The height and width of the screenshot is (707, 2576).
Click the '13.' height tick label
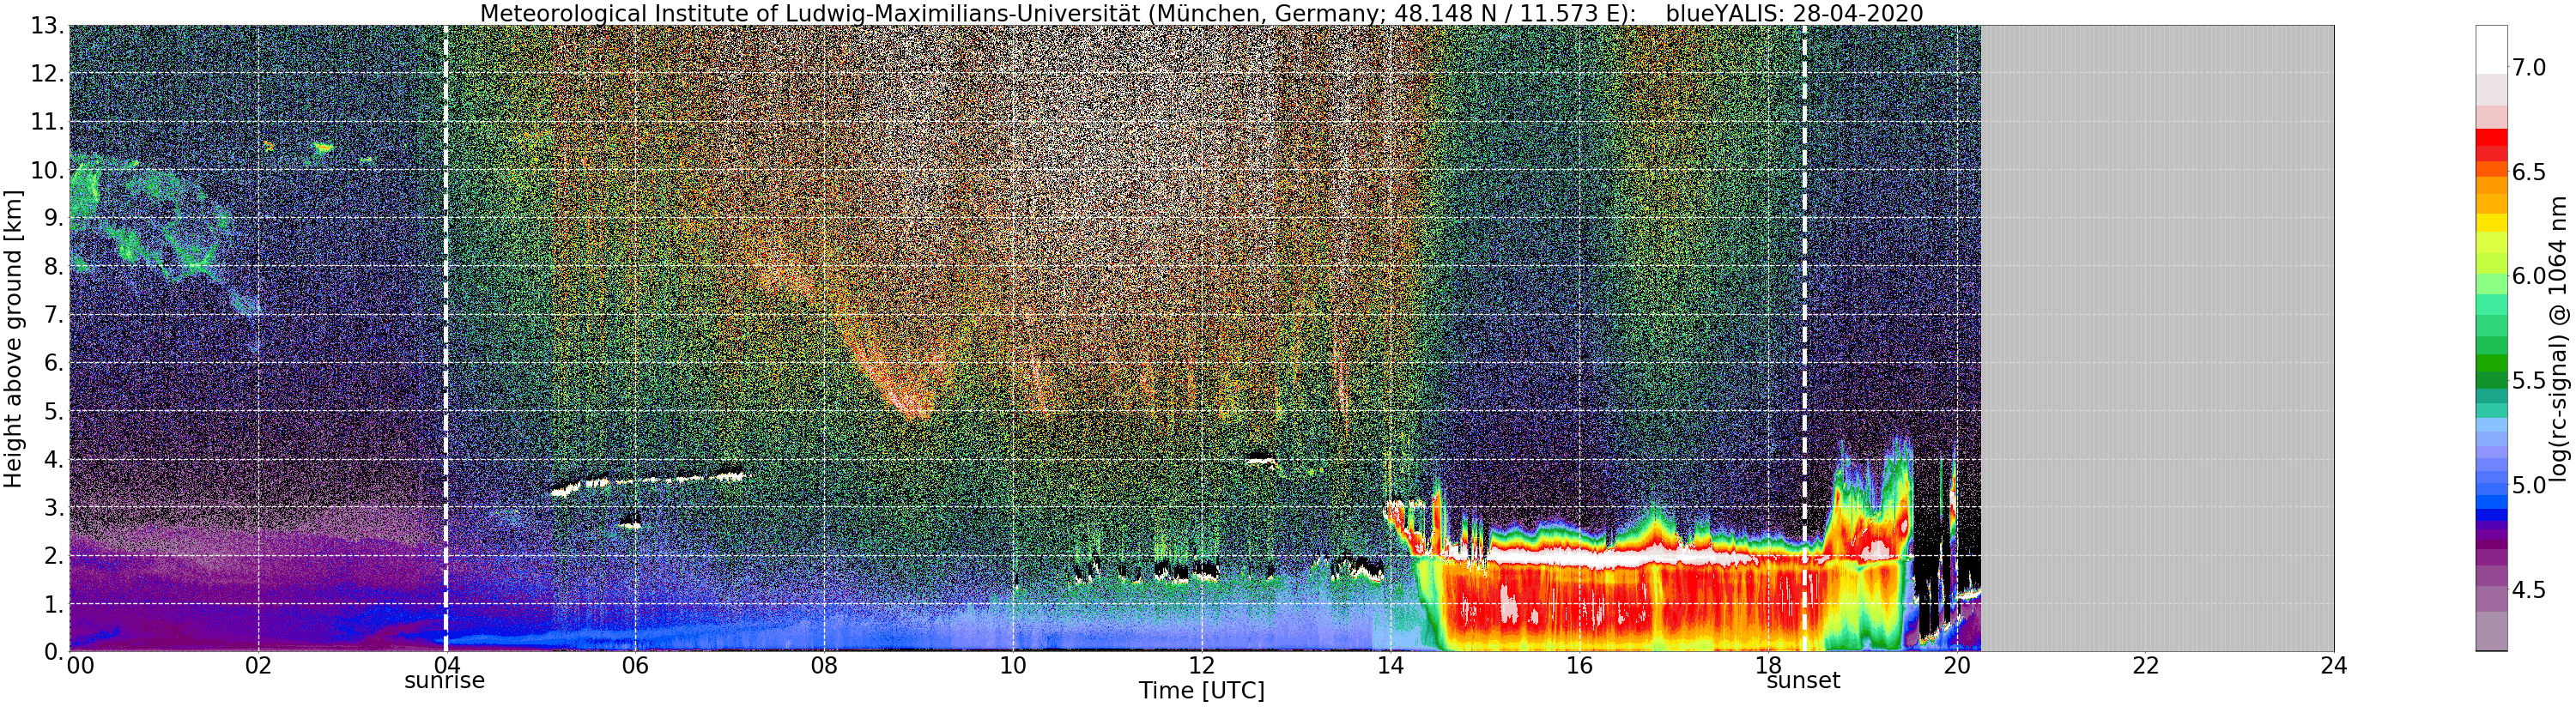tap(46, 25)
